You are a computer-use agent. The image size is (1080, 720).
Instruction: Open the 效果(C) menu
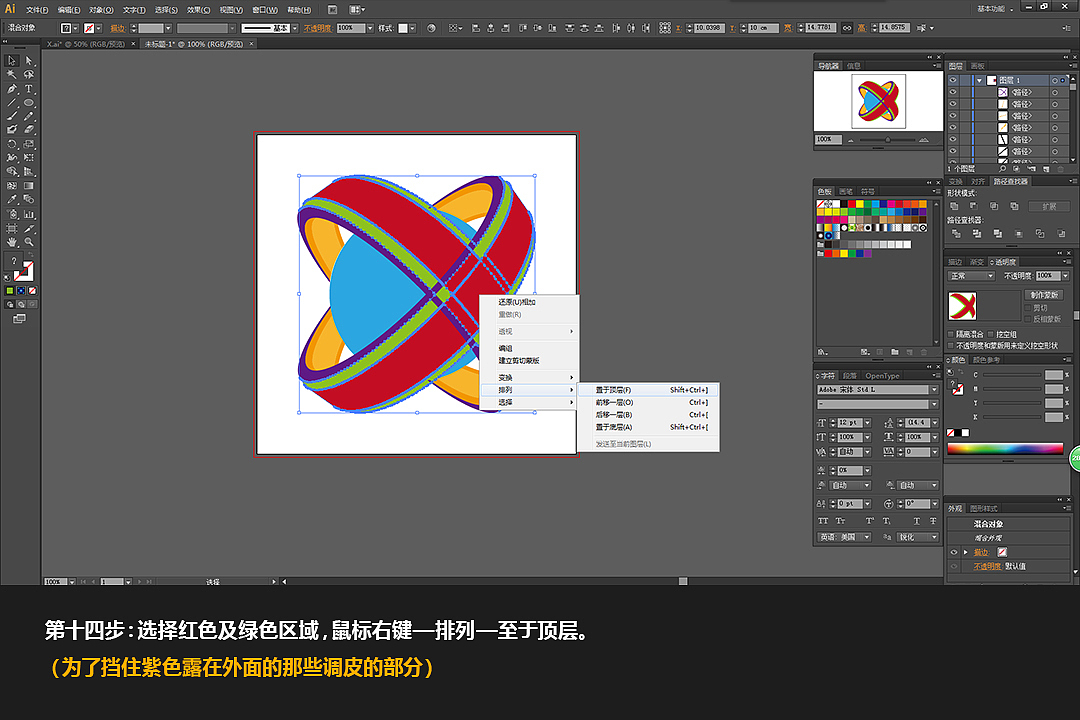[198, 10]
